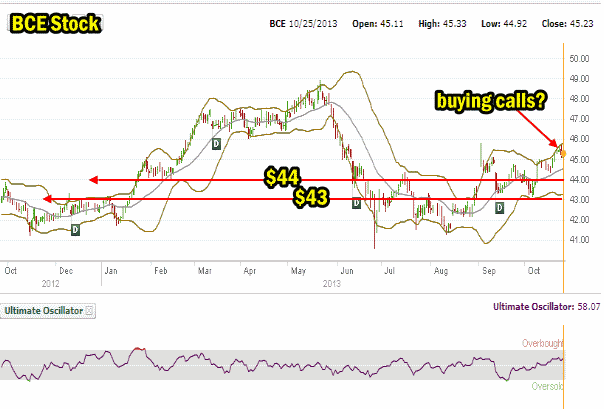
Task: Click the 45.00 price axis label
Action: tap(579, 159)
